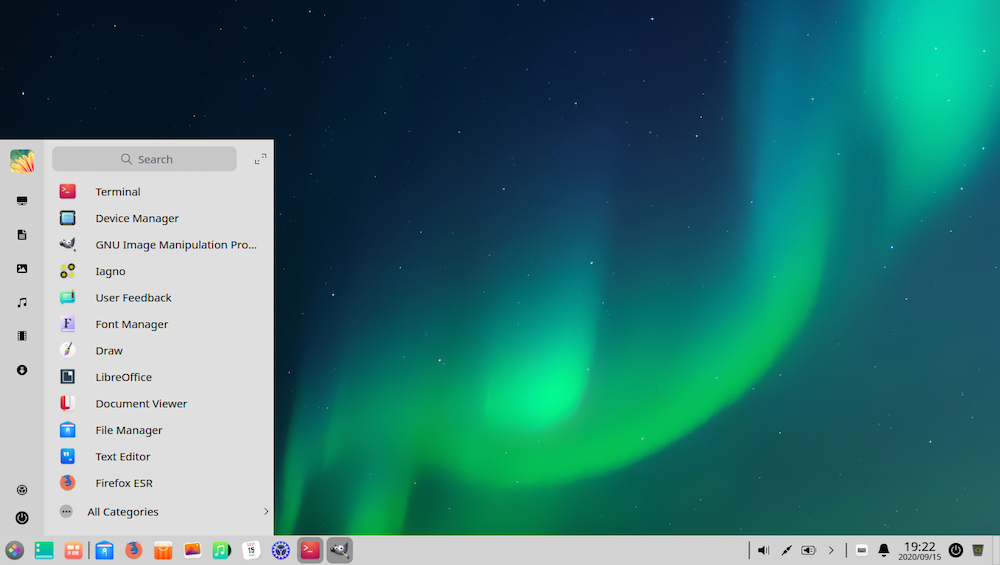Open Downloads folder from launcher sidebar
This screenshot has height=565, width=1000.
[x=22, y=370]
